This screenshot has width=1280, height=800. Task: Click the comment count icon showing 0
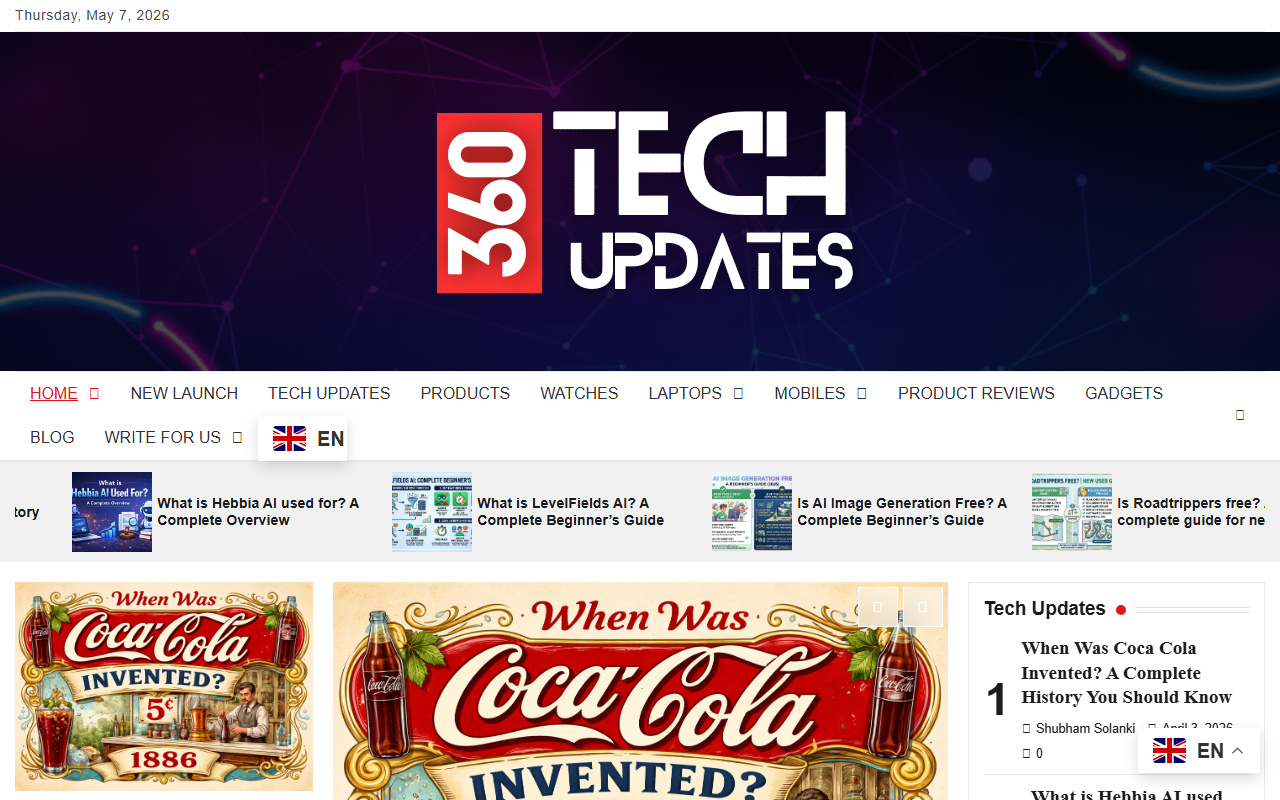coord(1026,754)
